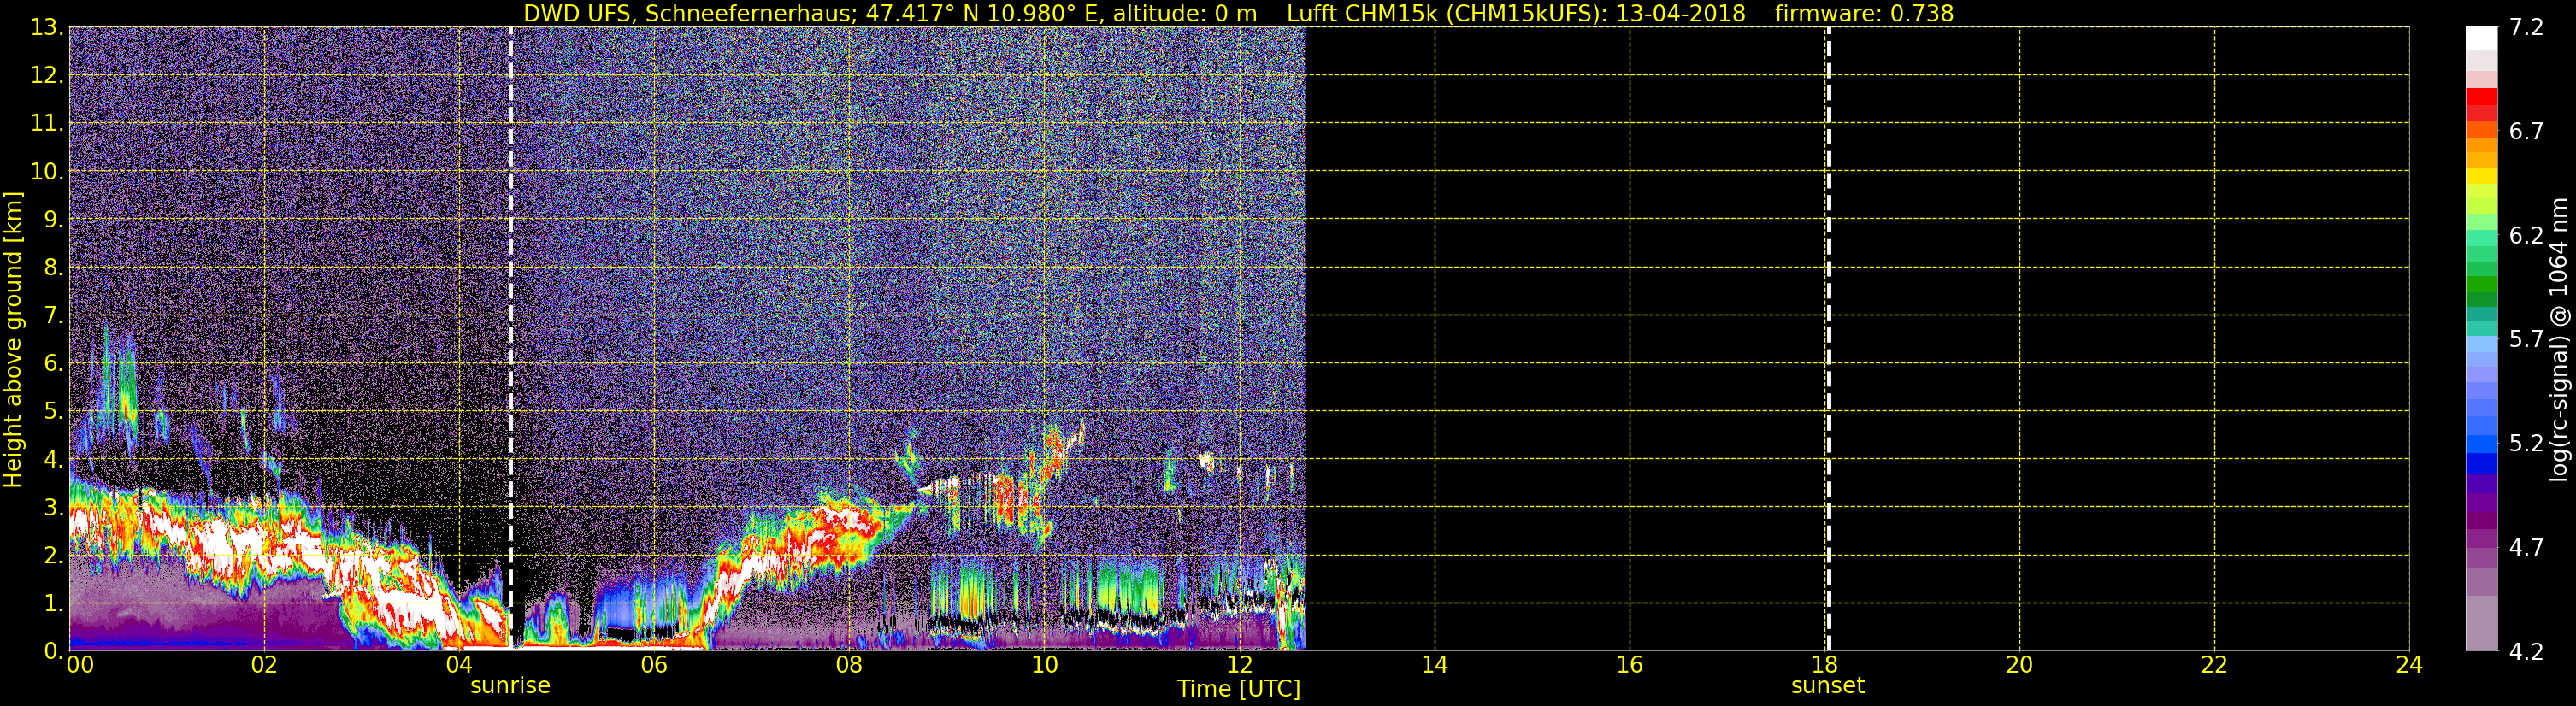Image resolution: width=2576 pixels, height=706 pixels.
Task: Click the "5.2" colour bar tick label
Action: (2526, 443)
